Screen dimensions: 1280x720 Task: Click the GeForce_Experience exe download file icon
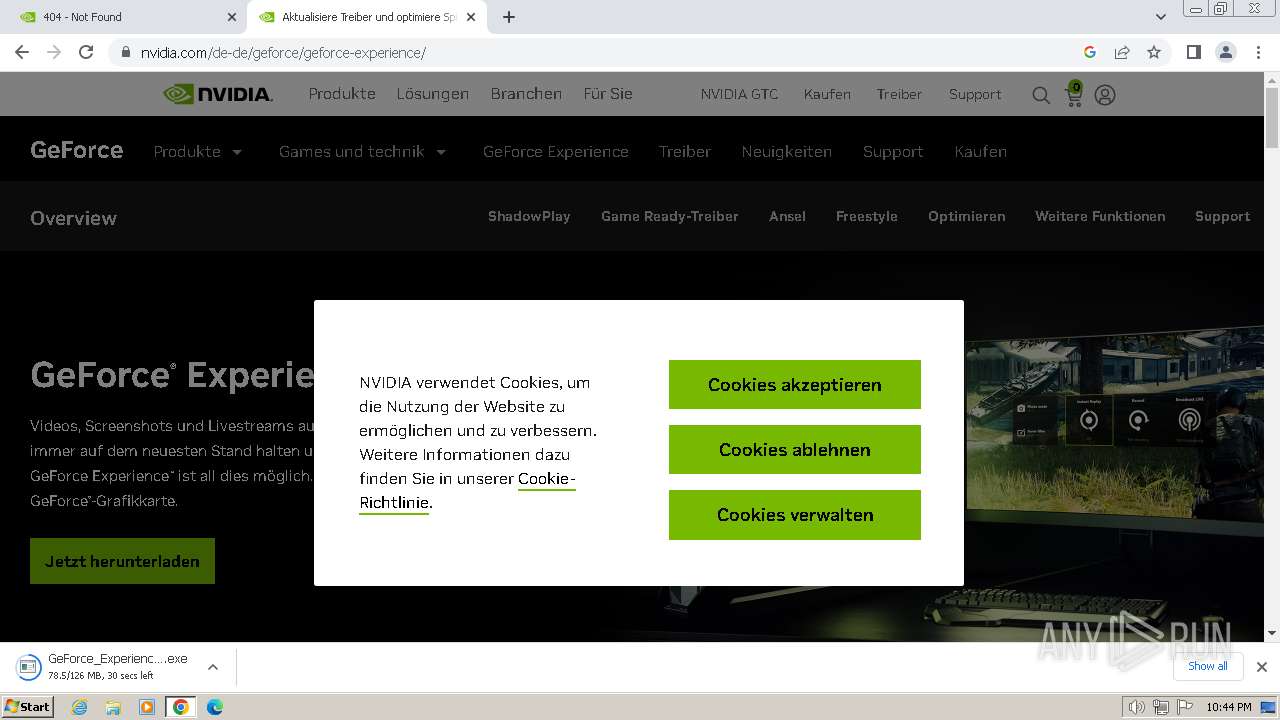click(28, 666)
